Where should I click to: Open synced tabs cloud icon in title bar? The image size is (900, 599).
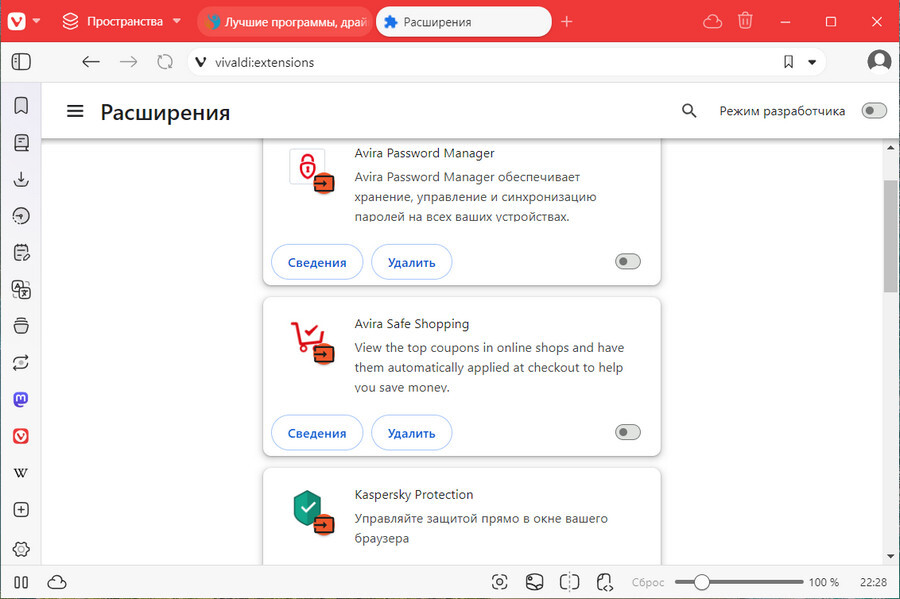coord(712,22)
